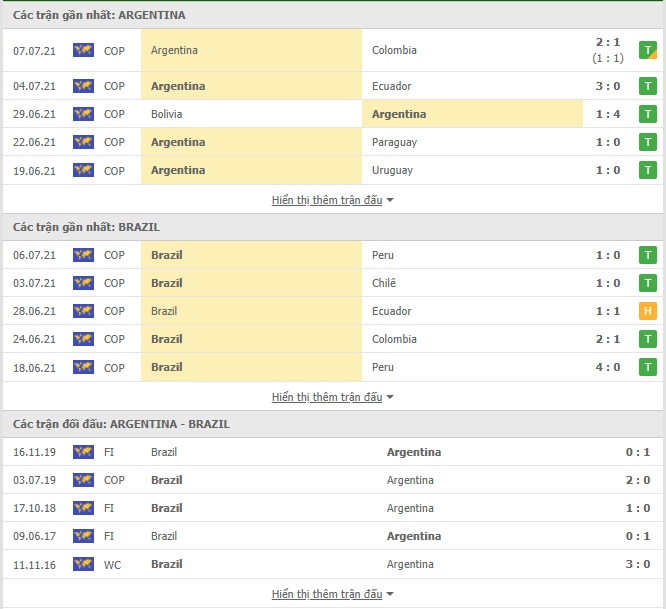The image size is (666, 609).
Task: Click the half-orange T badge for Argentina-Colombia
Action: 648,50
